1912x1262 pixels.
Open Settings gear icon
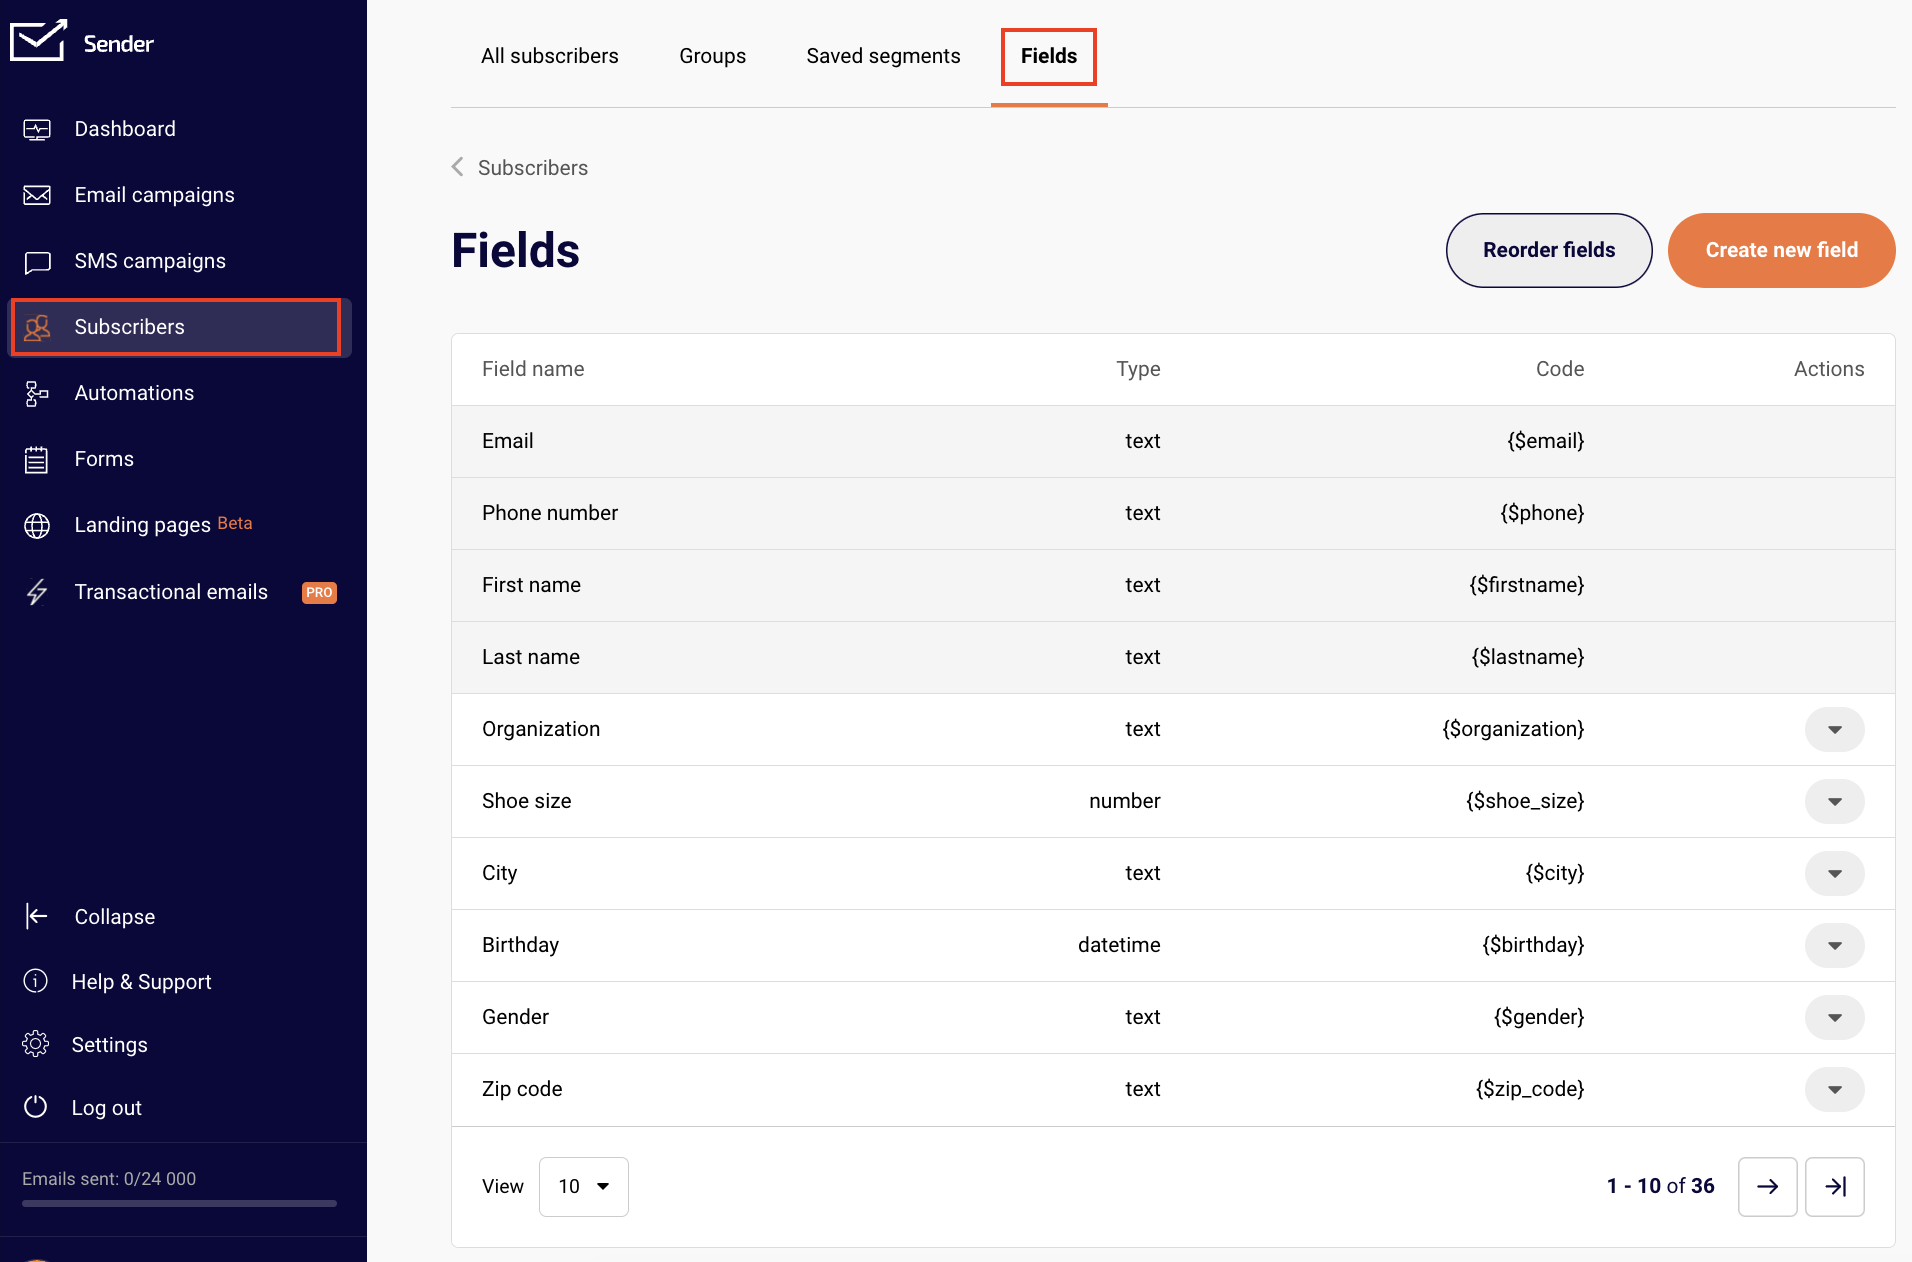pyautogui.click(x=36, y=1045)
